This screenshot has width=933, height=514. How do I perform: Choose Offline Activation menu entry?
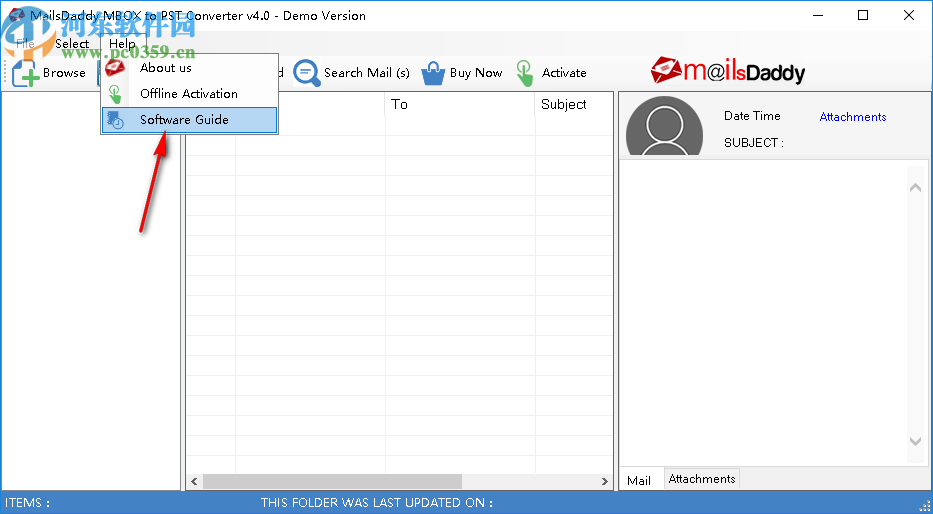189,94
